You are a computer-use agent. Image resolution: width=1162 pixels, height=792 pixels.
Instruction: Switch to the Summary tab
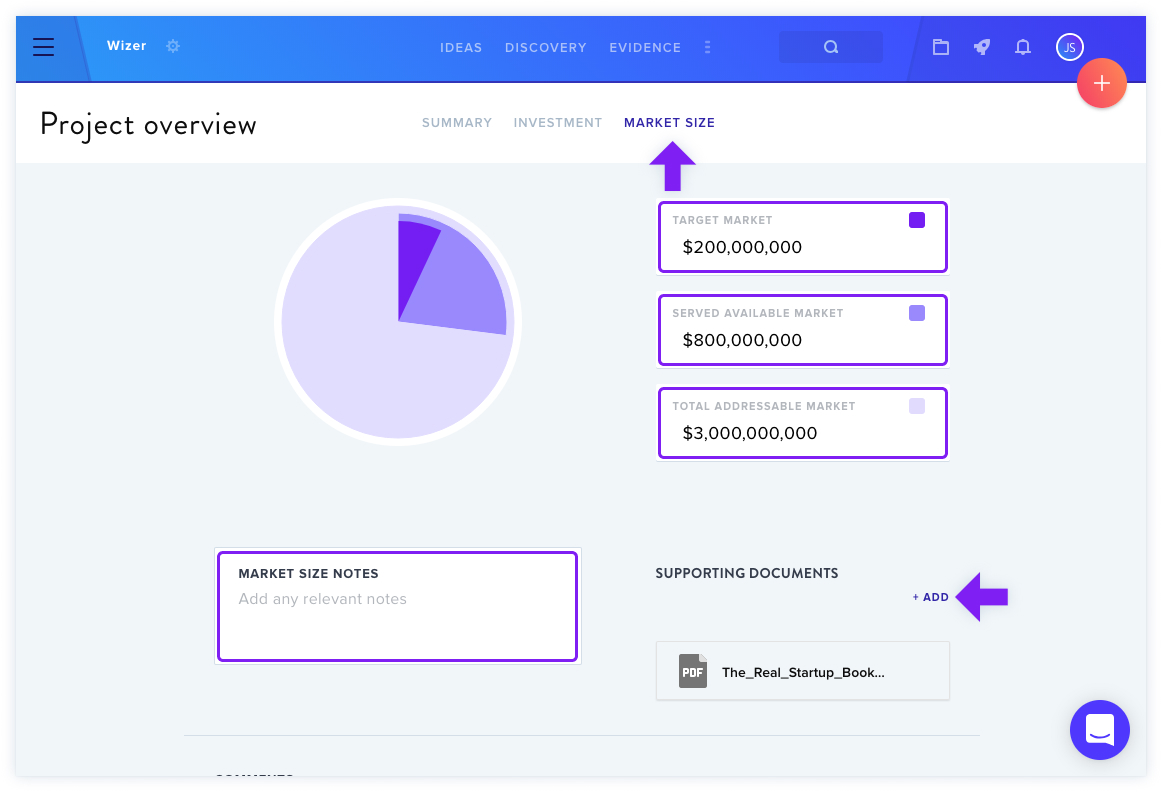[456, 123]
